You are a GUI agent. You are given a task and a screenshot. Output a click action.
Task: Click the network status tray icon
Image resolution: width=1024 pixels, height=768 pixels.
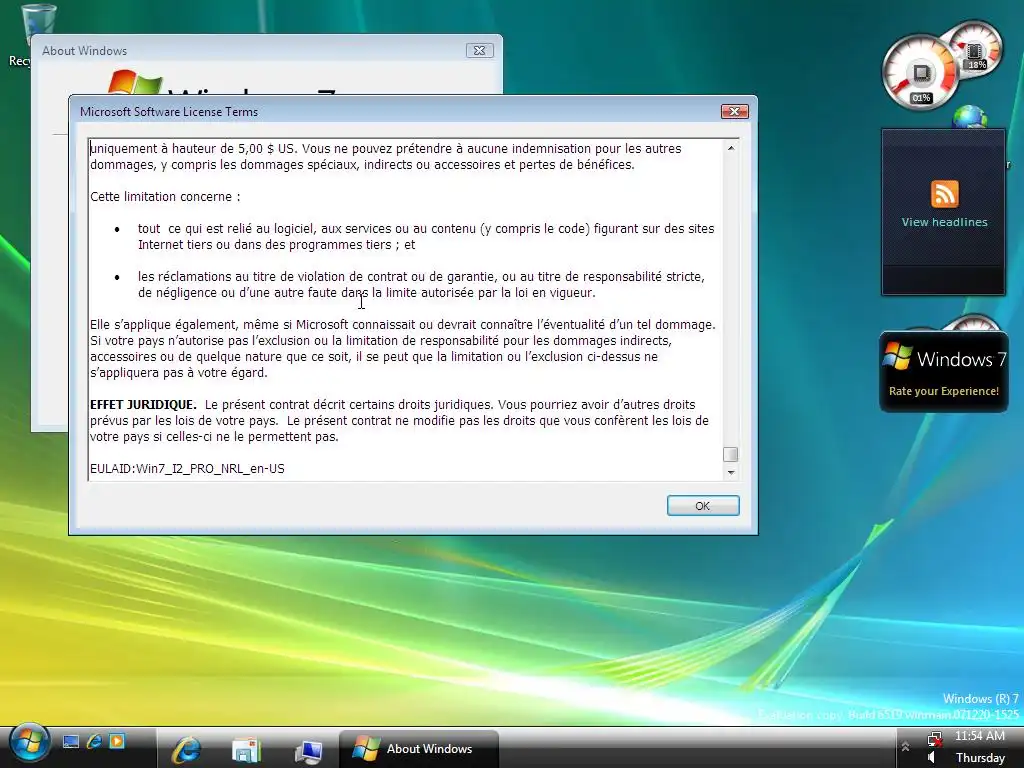click(935, 738)
